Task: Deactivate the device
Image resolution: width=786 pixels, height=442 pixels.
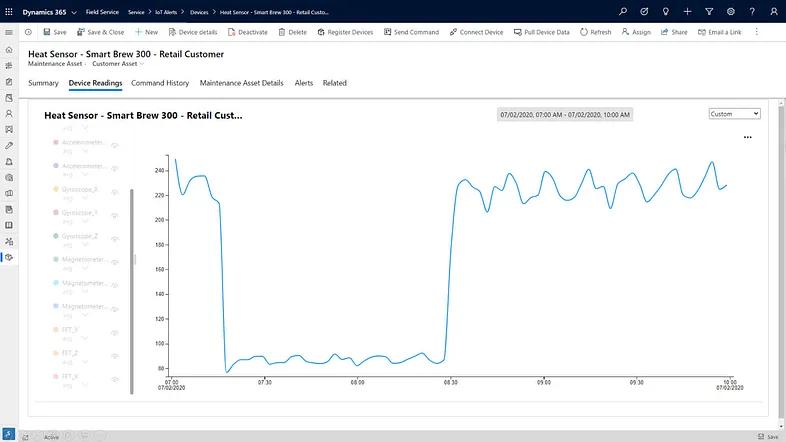Action: tap(248, 32)
